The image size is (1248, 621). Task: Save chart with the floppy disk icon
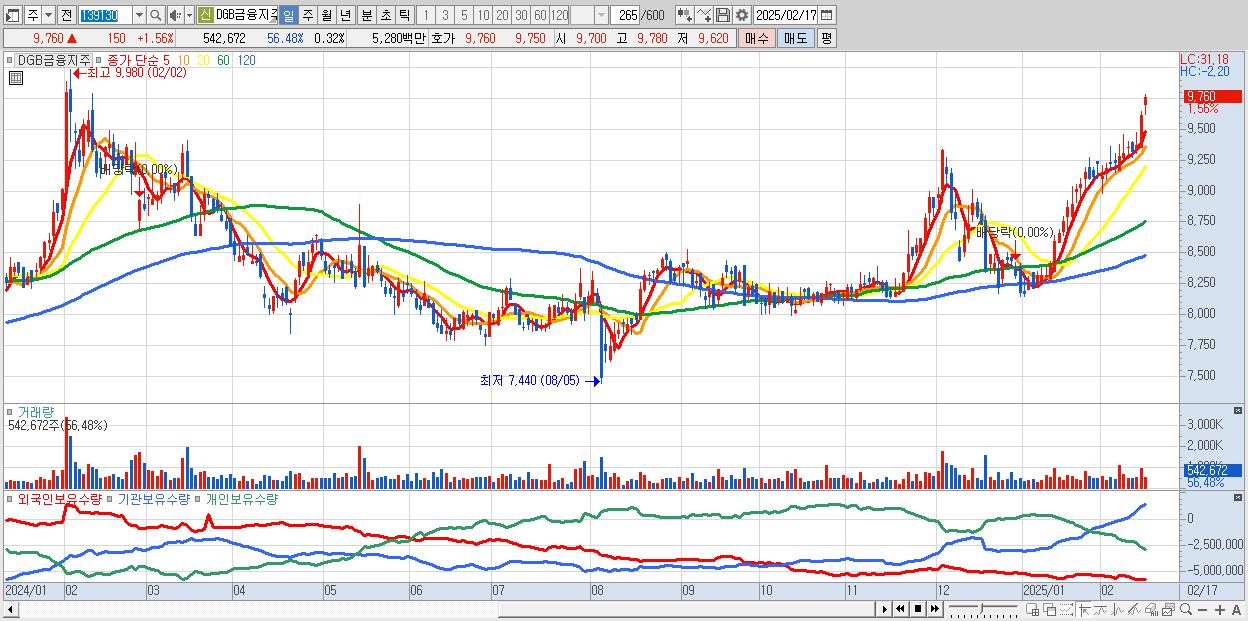coord(723,15)
